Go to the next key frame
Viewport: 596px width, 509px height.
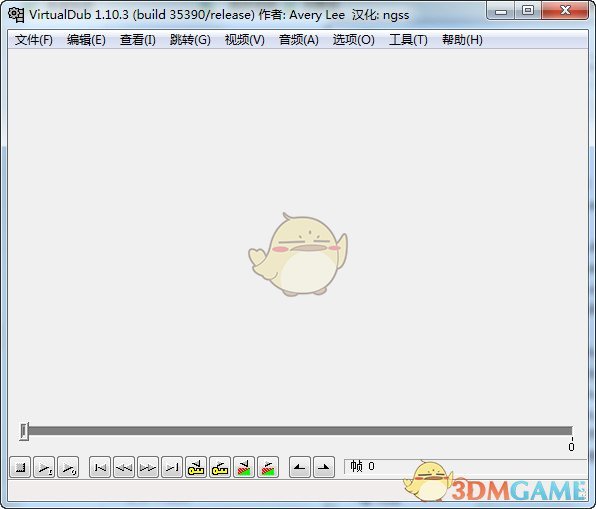(x=220, y=467)
